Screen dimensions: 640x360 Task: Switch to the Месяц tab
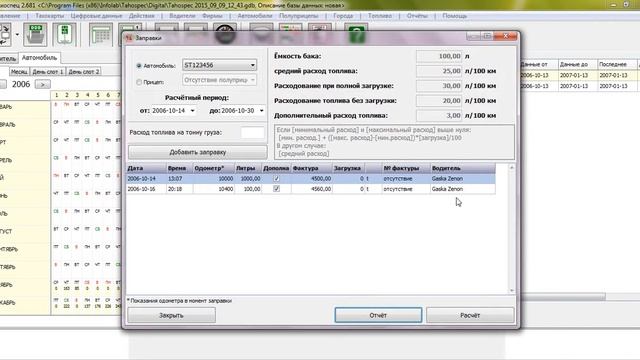click(19, 72)
